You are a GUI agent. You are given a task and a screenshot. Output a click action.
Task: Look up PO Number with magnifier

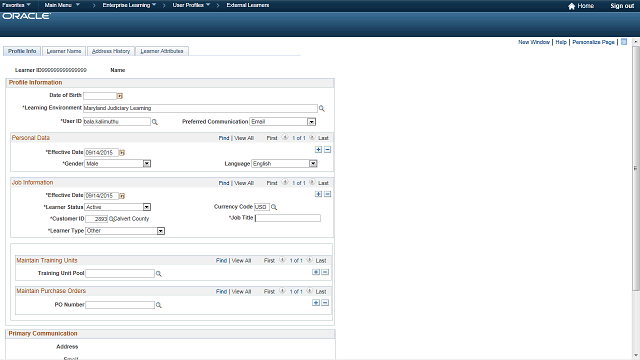pos(159,305)
